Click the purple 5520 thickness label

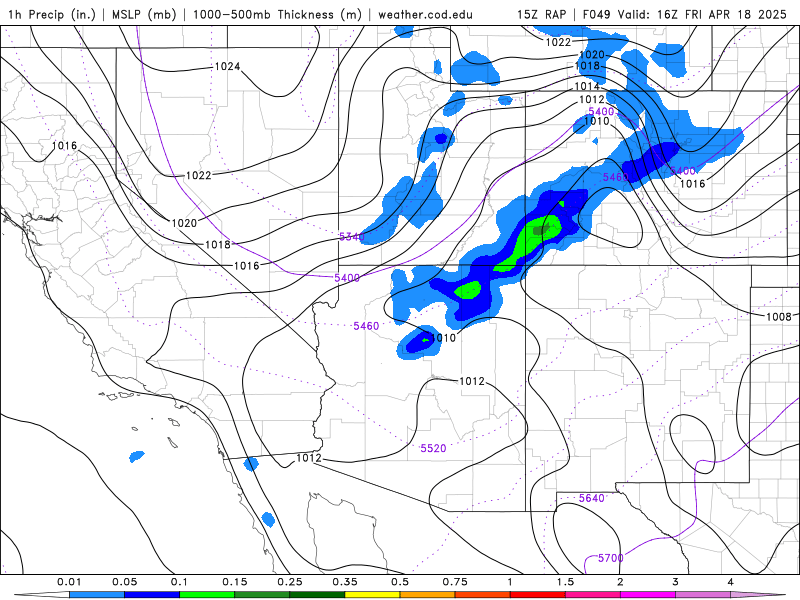(433, 448)
